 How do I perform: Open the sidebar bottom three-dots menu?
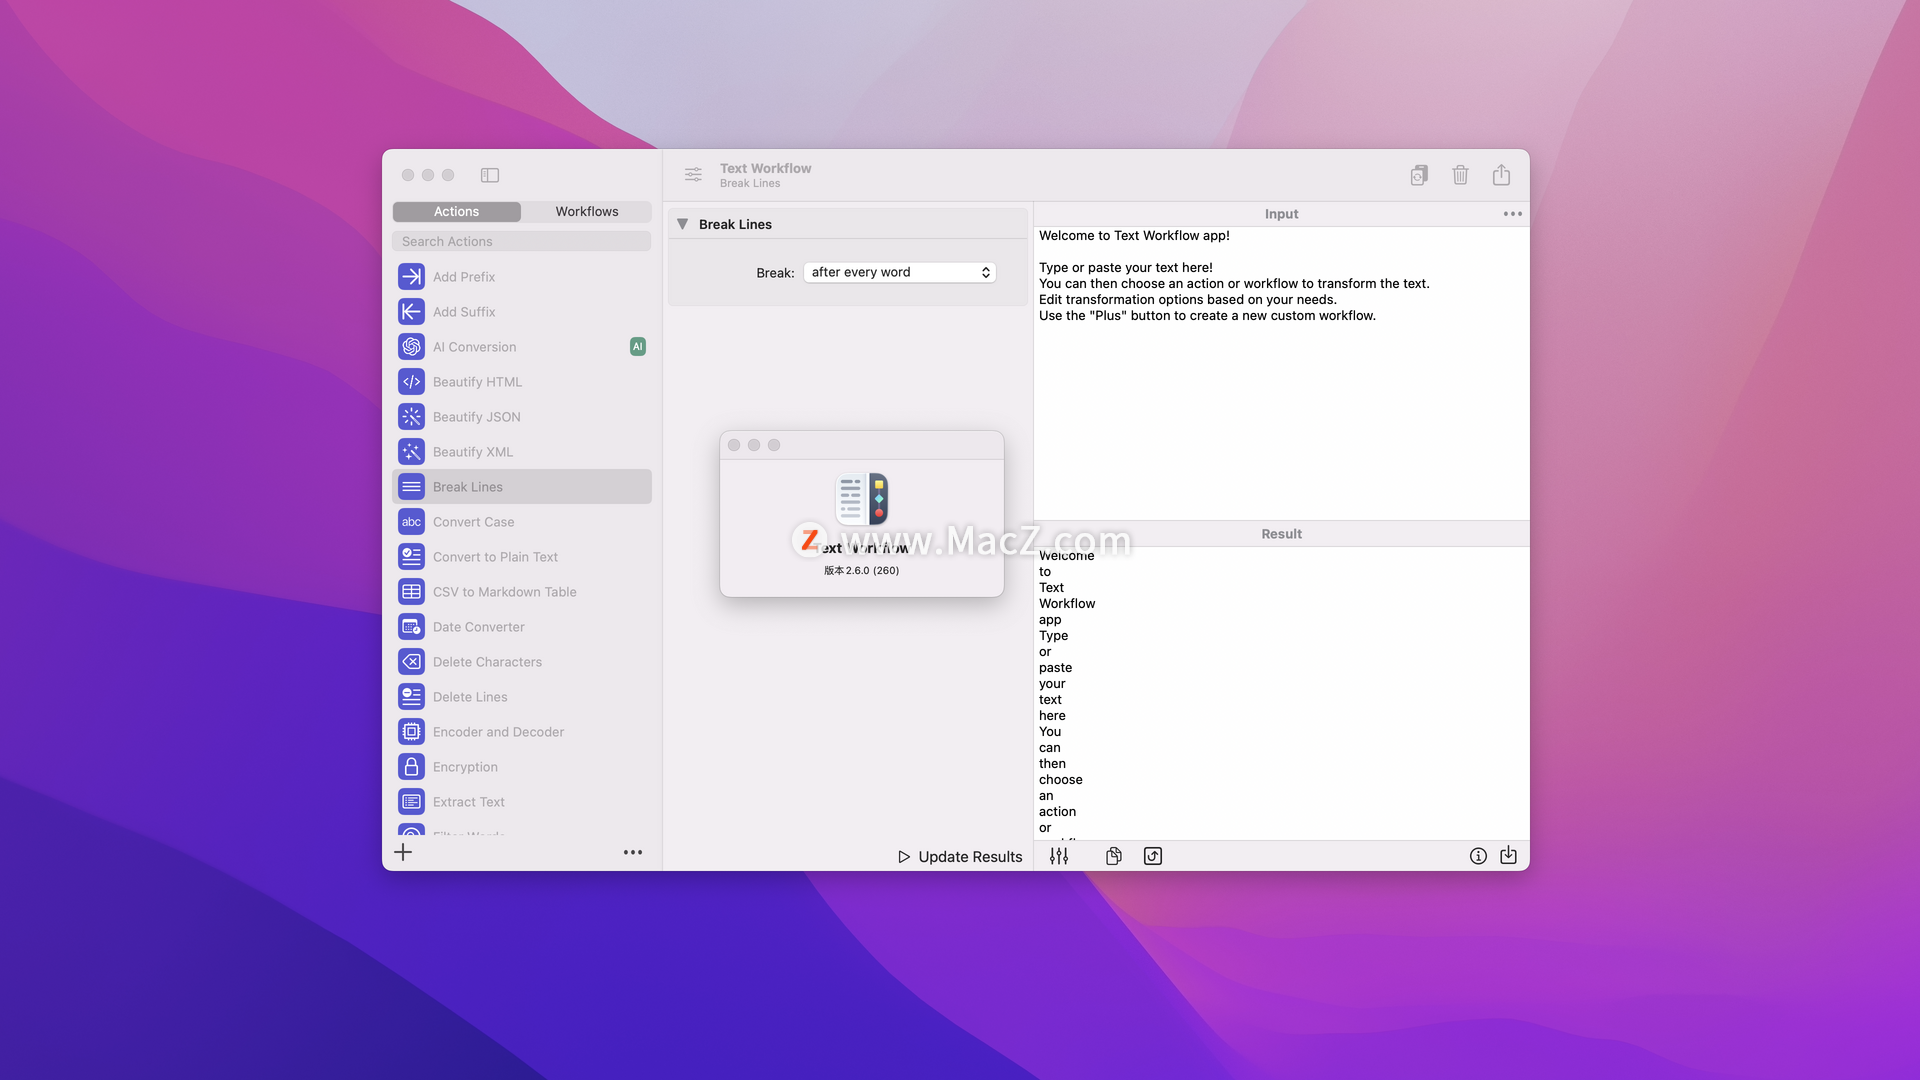633,852
